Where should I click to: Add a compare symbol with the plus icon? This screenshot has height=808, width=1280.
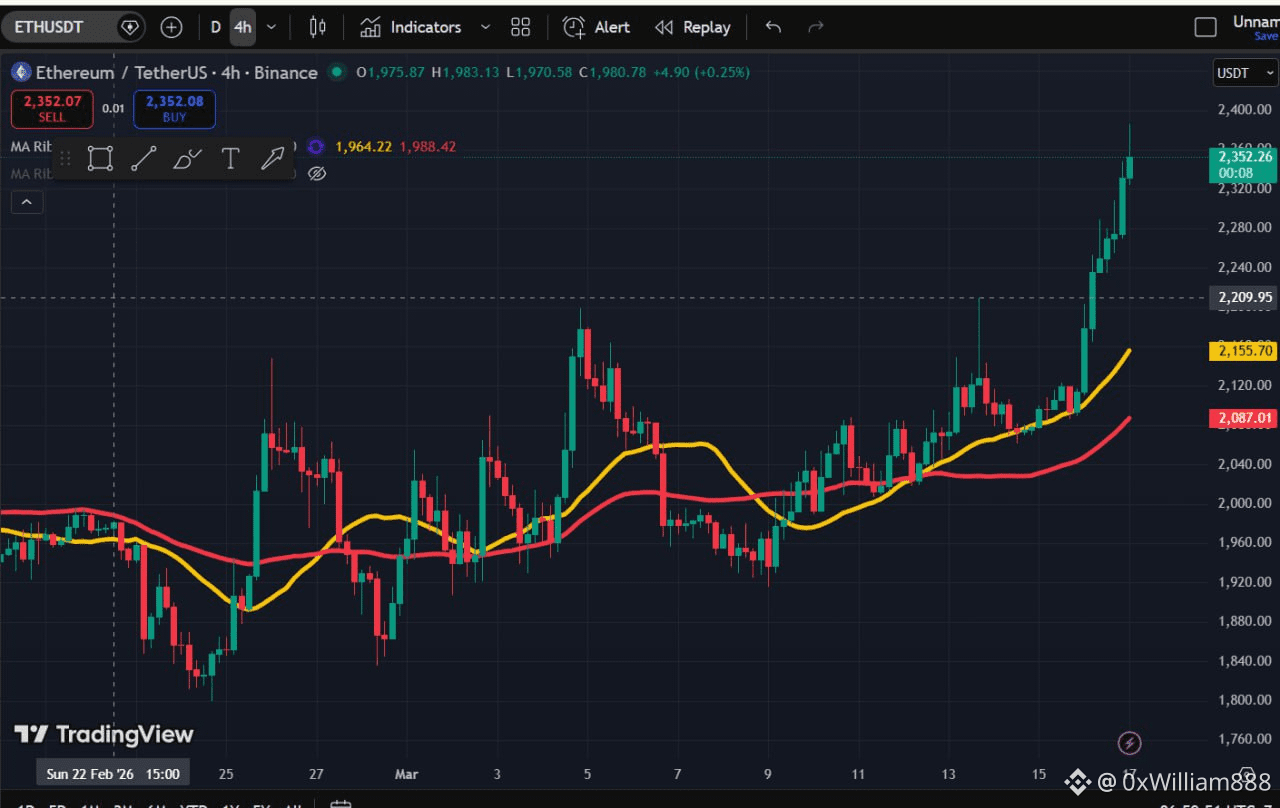[172, 27]
